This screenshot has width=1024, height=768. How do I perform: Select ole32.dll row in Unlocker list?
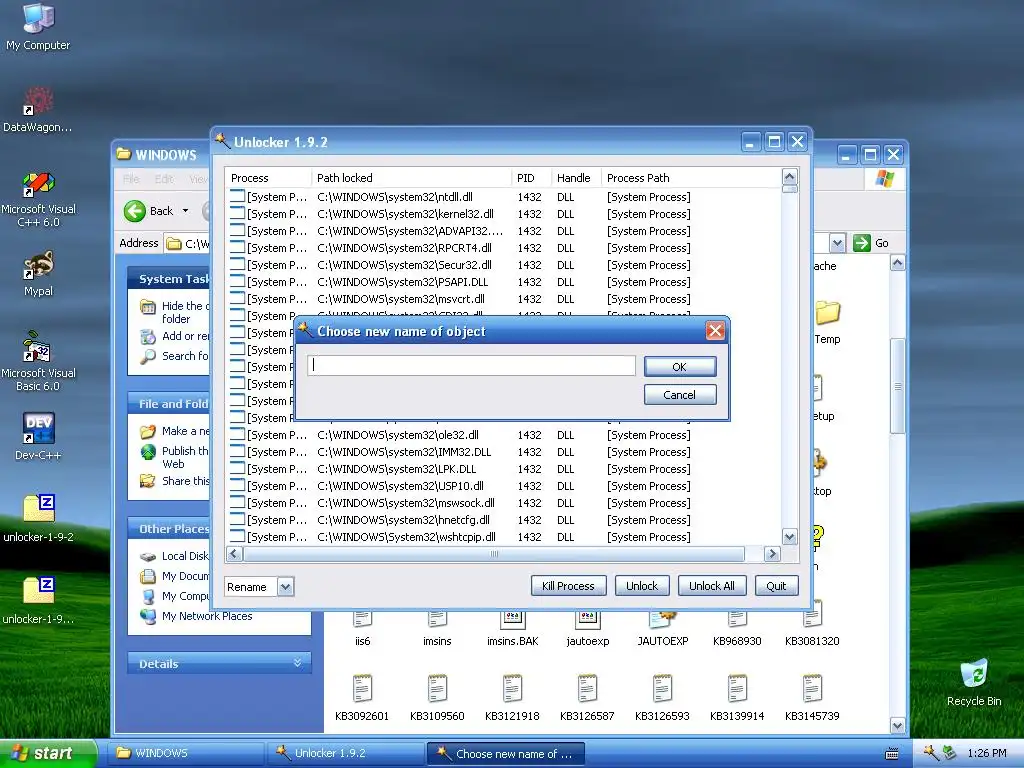tap(503, 435)
